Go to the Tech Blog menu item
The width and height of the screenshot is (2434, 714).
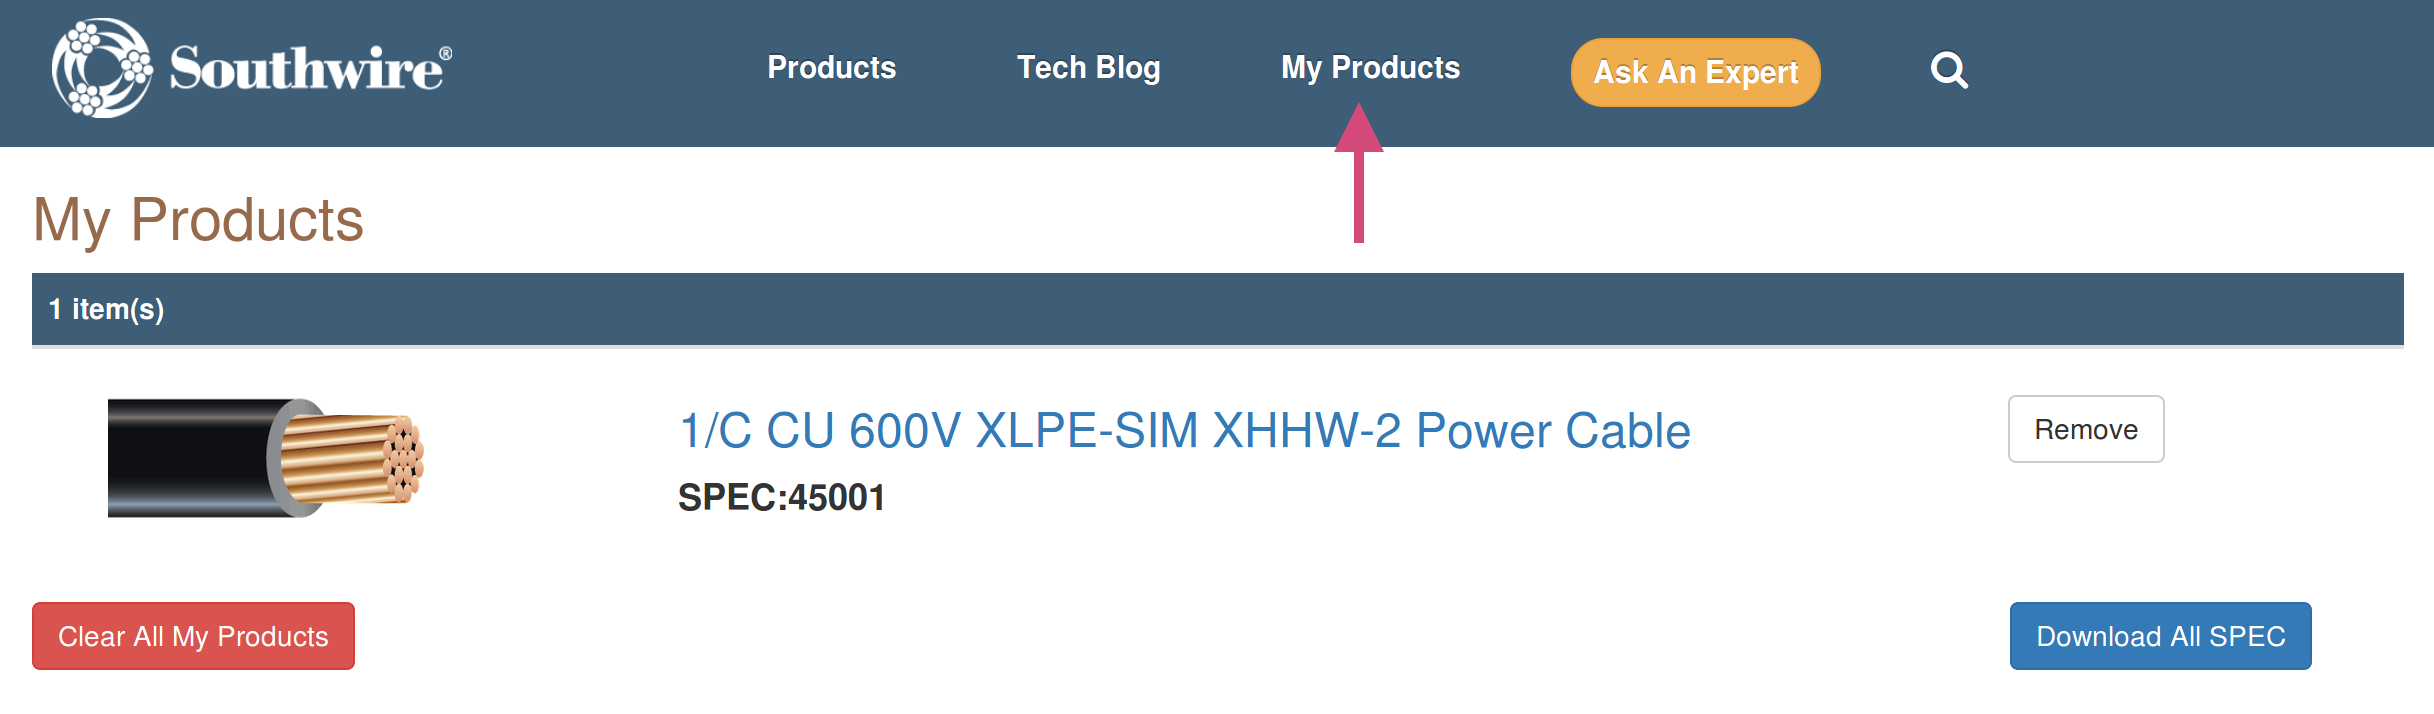click(x=1088, y=68)
